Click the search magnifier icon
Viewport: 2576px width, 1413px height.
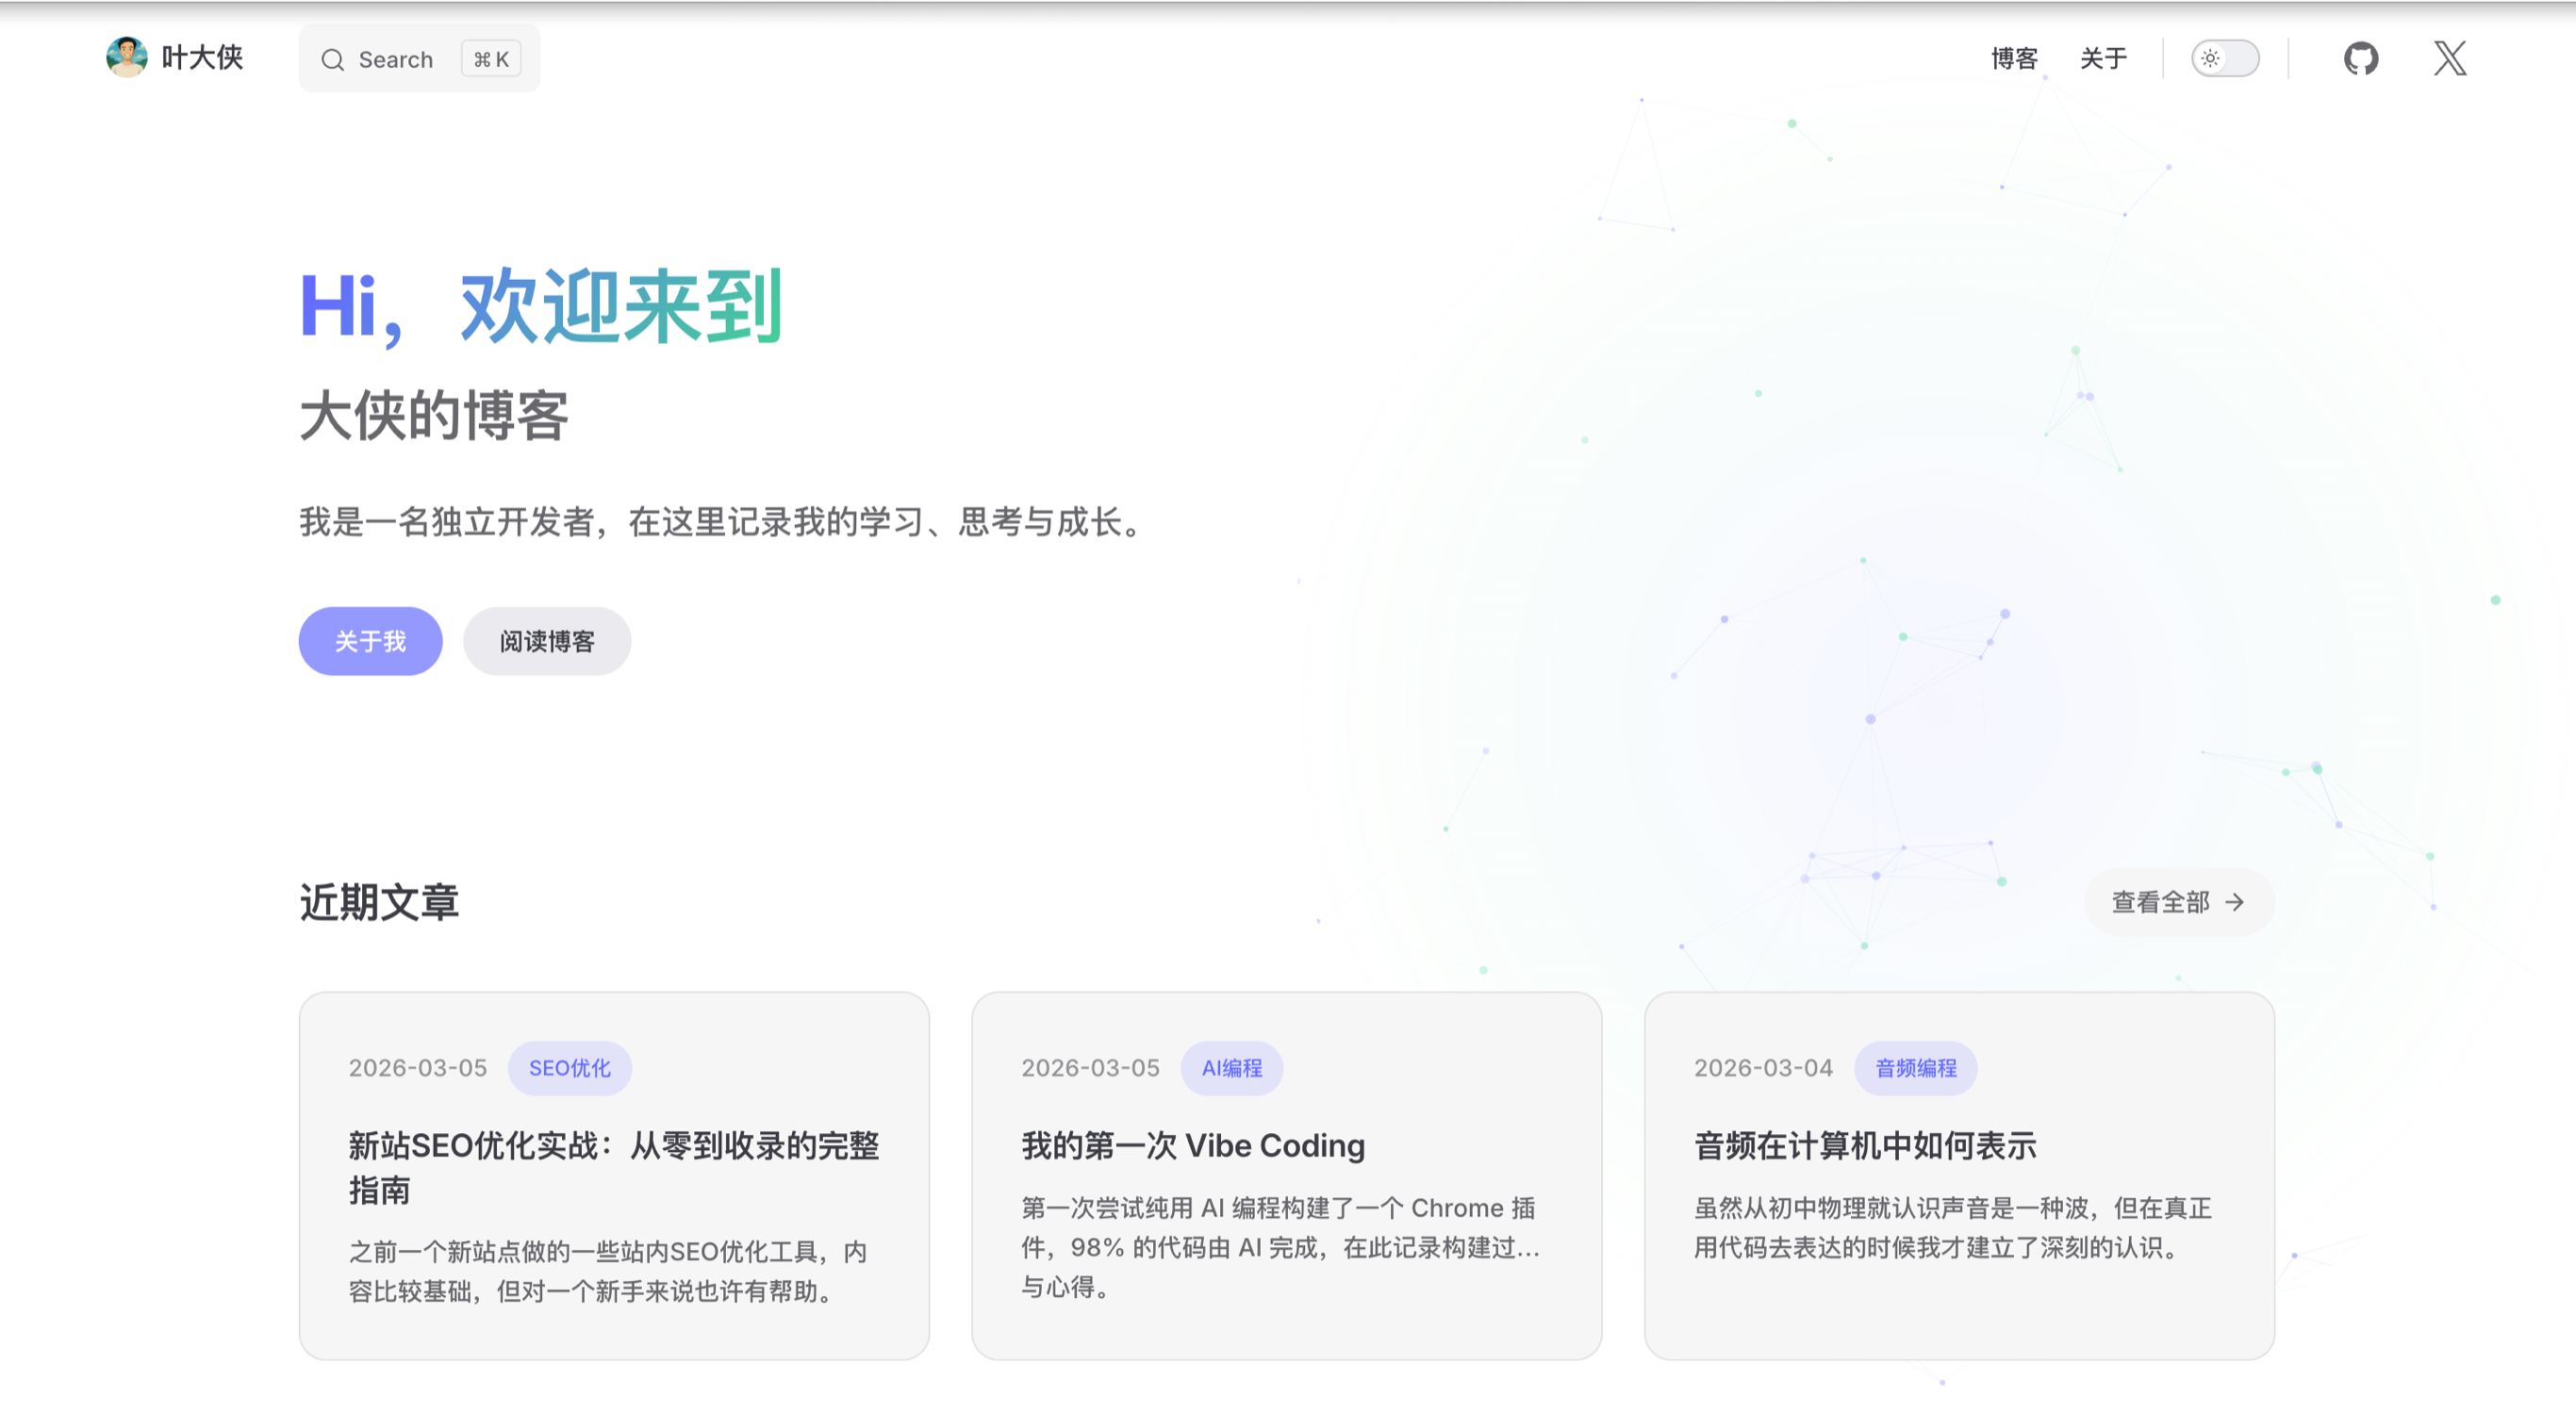(x=332, y=60)
